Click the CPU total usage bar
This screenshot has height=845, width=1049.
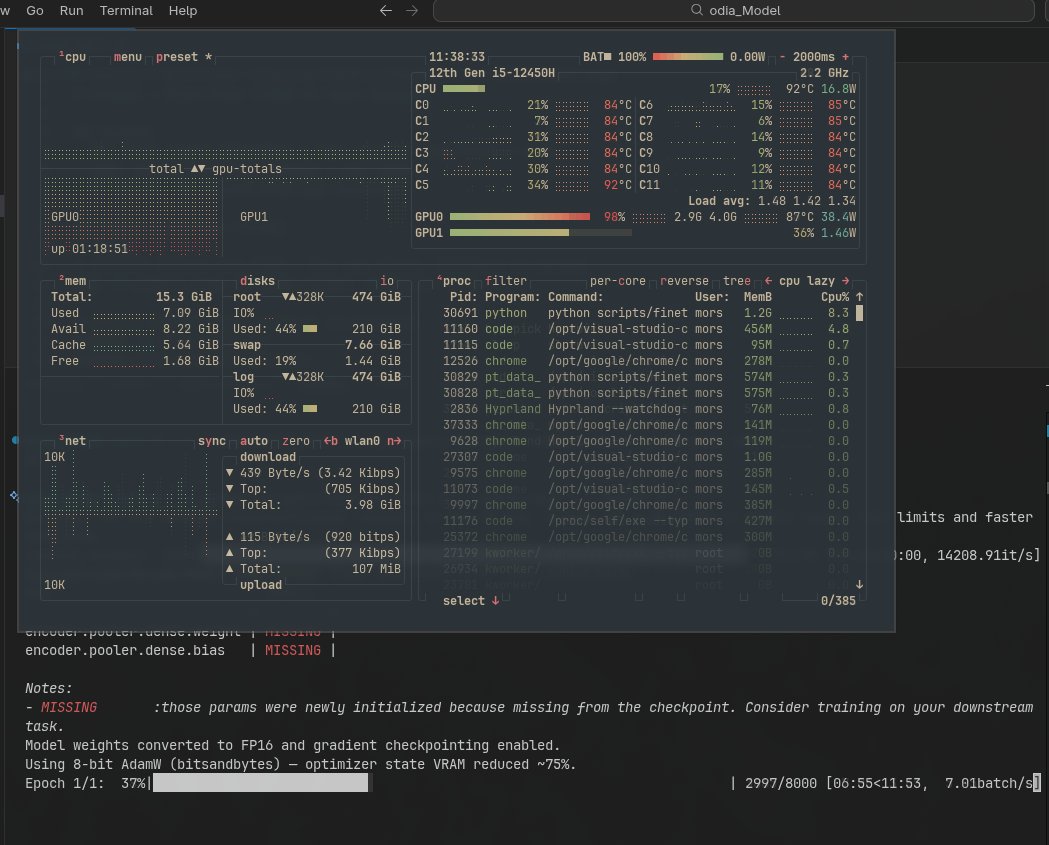pyautogui.click(x=464, y=89)
